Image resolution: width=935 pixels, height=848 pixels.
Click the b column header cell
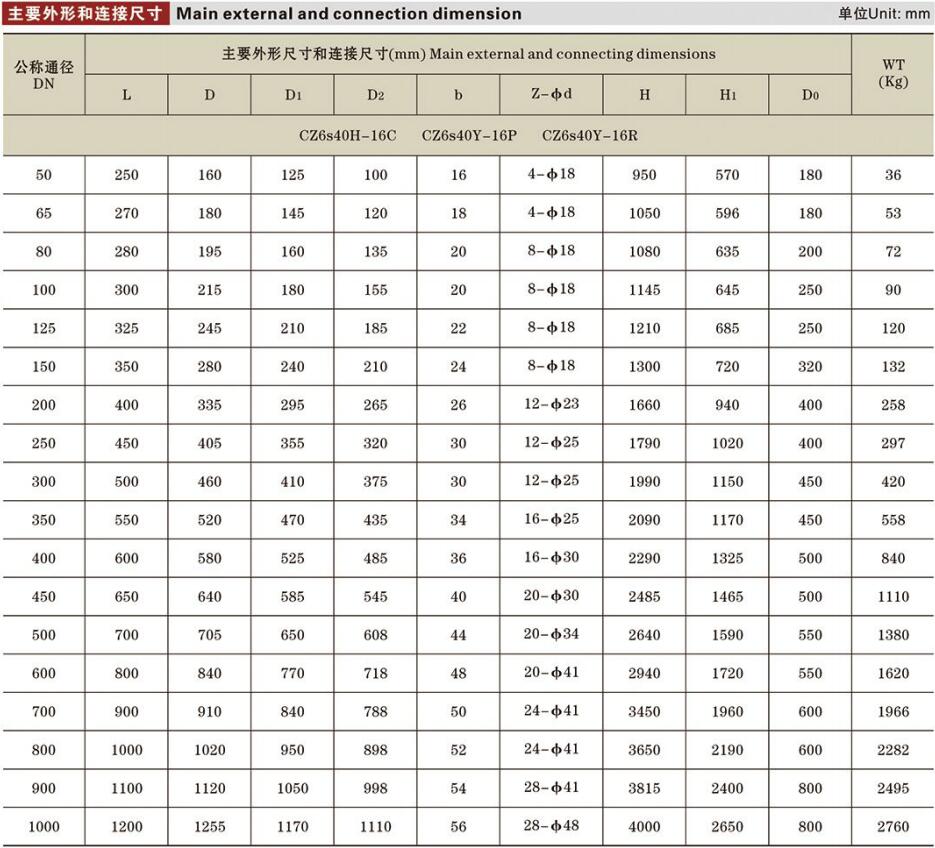[x=457, y=94]
